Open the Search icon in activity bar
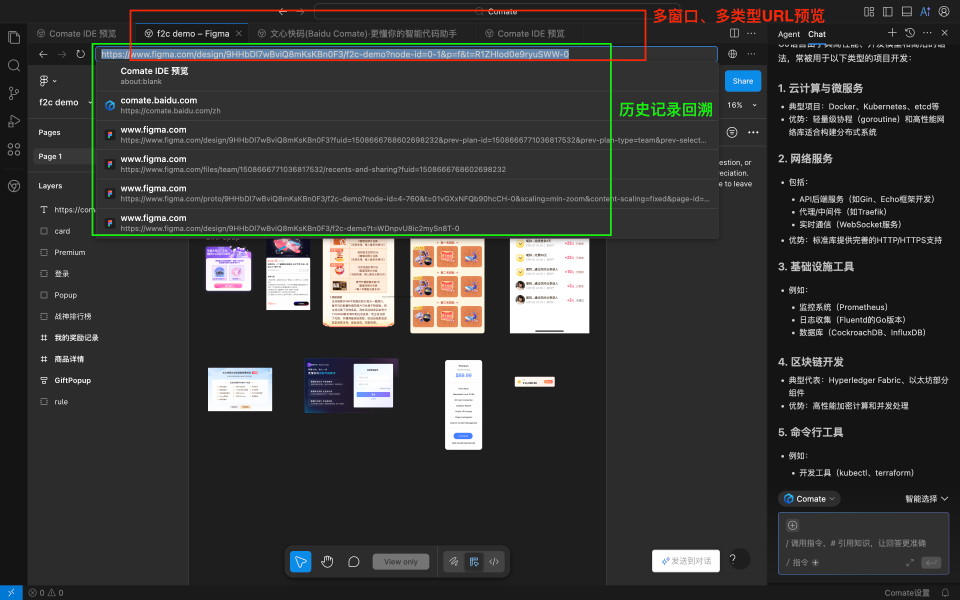 pyautogui.click(x=13, y=66)
